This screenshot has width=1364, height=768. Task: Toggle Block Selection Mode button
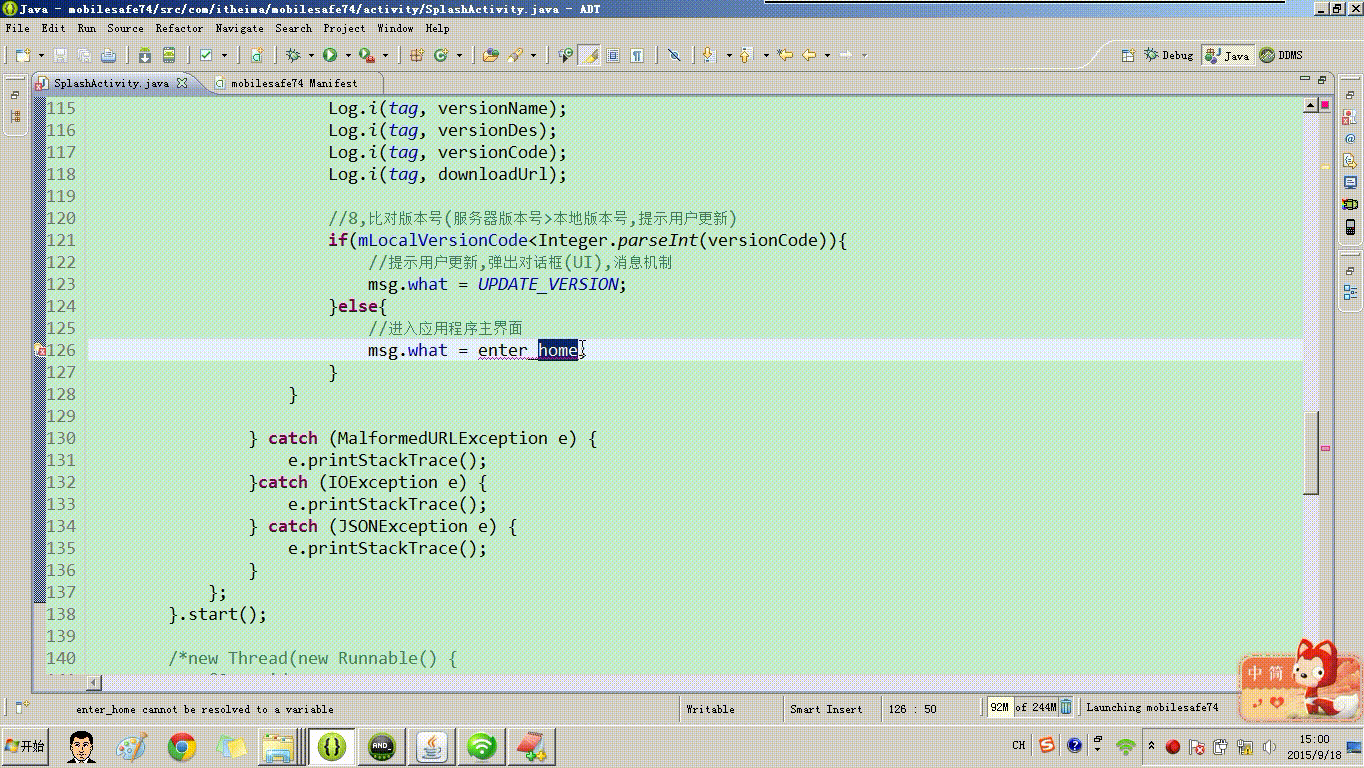click(x=613, y=56)
